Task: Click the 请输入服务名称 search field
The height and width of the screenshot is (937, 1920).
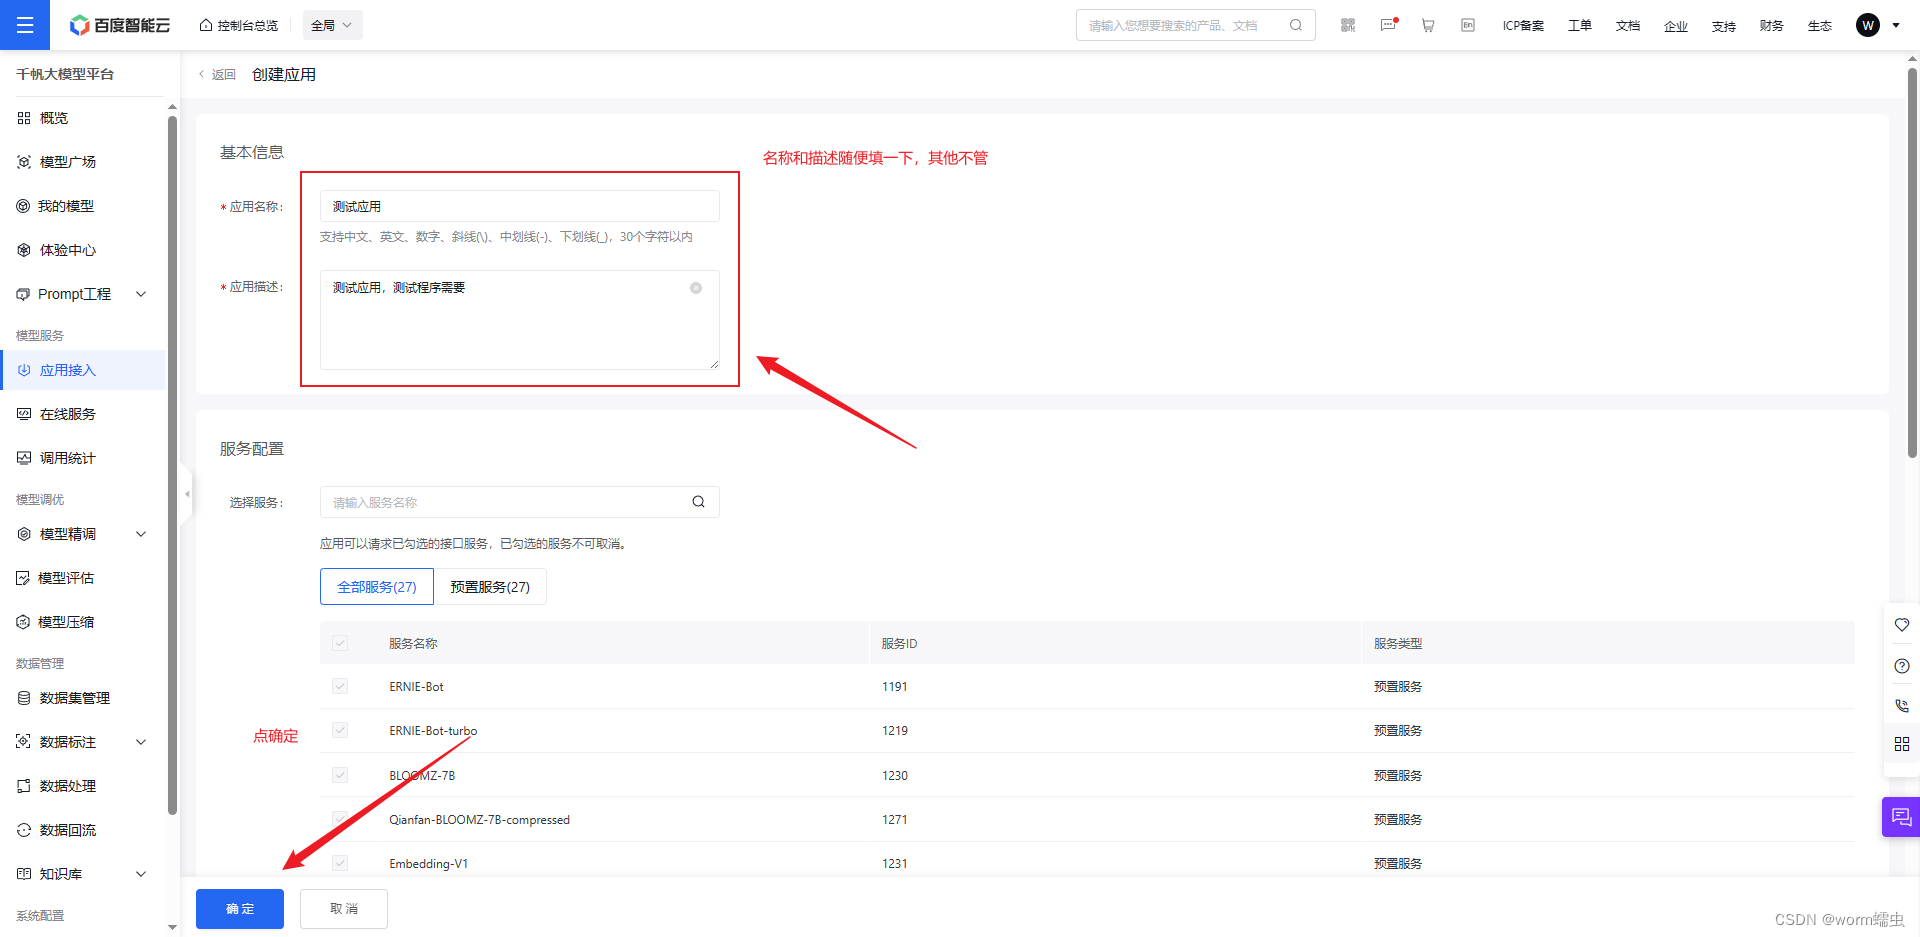Action: click(520, 502)
